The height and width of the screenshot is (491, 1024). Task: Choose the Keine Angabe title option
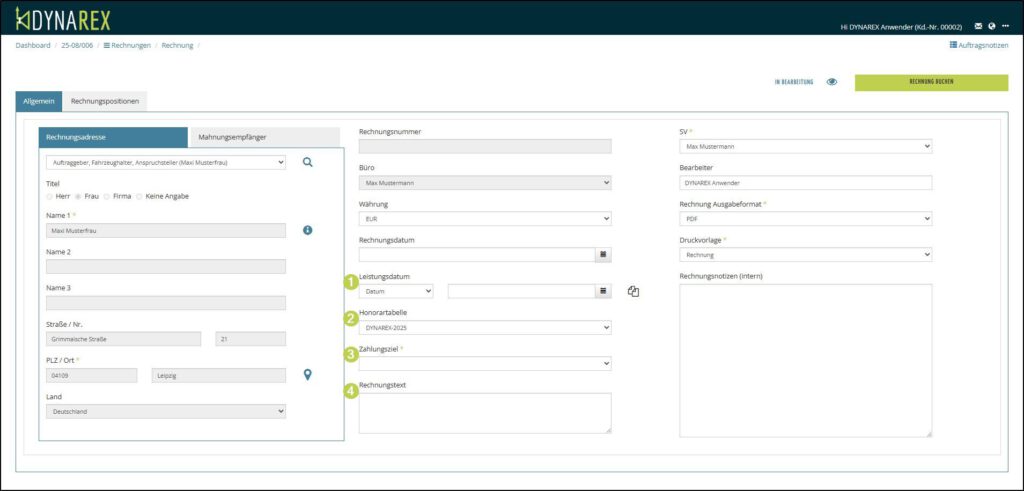click(139, 196)
